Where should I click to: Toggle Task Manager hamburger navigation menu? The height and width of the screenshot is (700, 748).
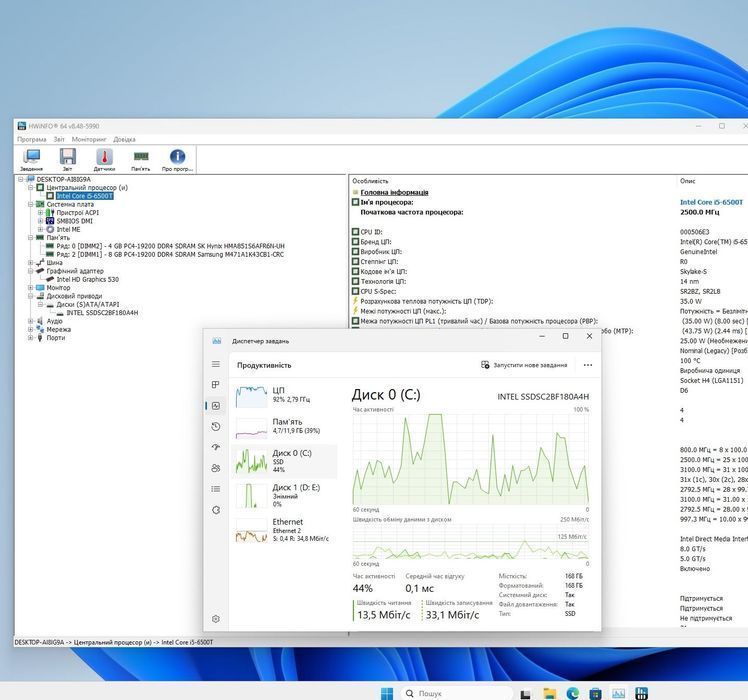point(216,364)
